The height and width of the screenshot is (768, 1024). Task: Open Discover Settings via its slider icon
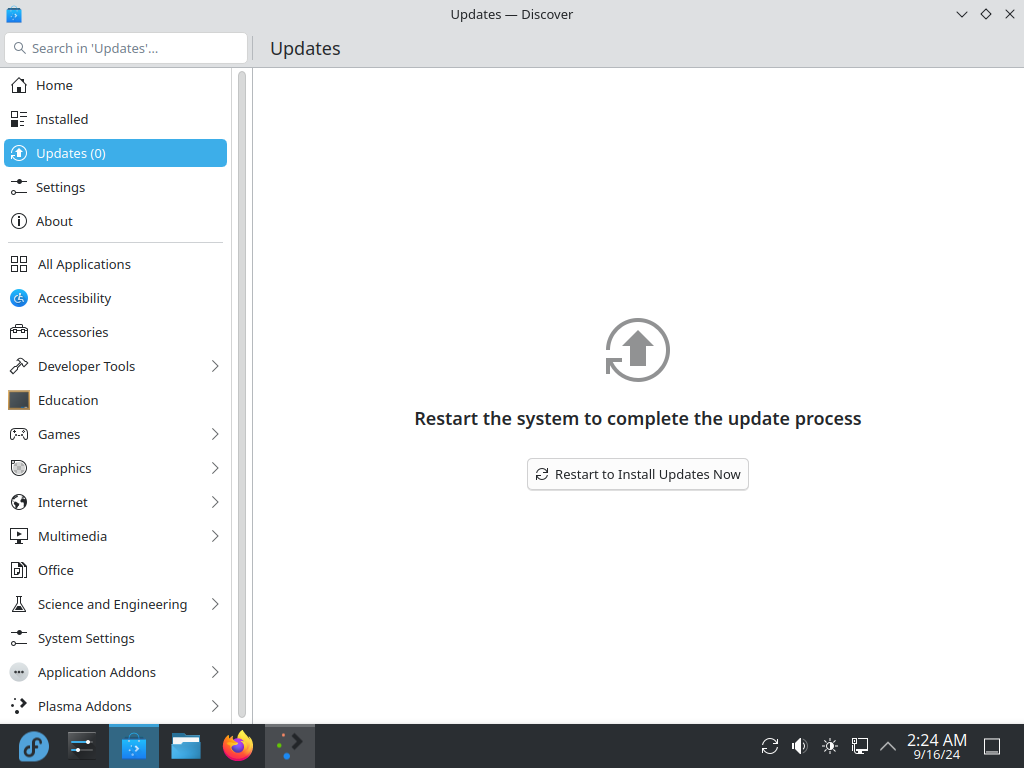[19, 187]
